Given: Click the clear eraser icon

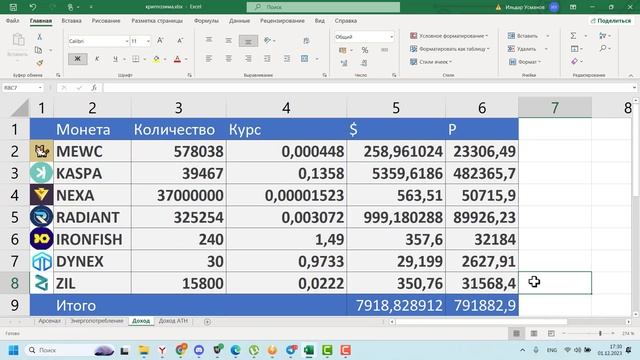Looking at the screenshot, I should point(574,62).
